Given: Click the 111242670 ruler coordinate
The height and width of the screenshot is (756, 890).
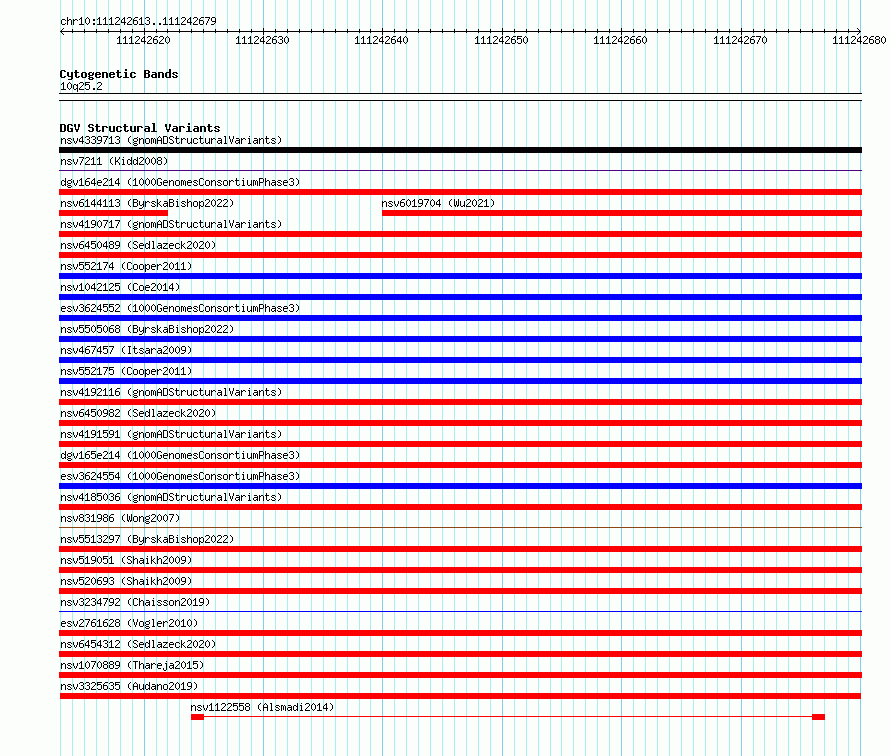Looking at the screenshot, I should pyautogui.click(x=740, y=40).
